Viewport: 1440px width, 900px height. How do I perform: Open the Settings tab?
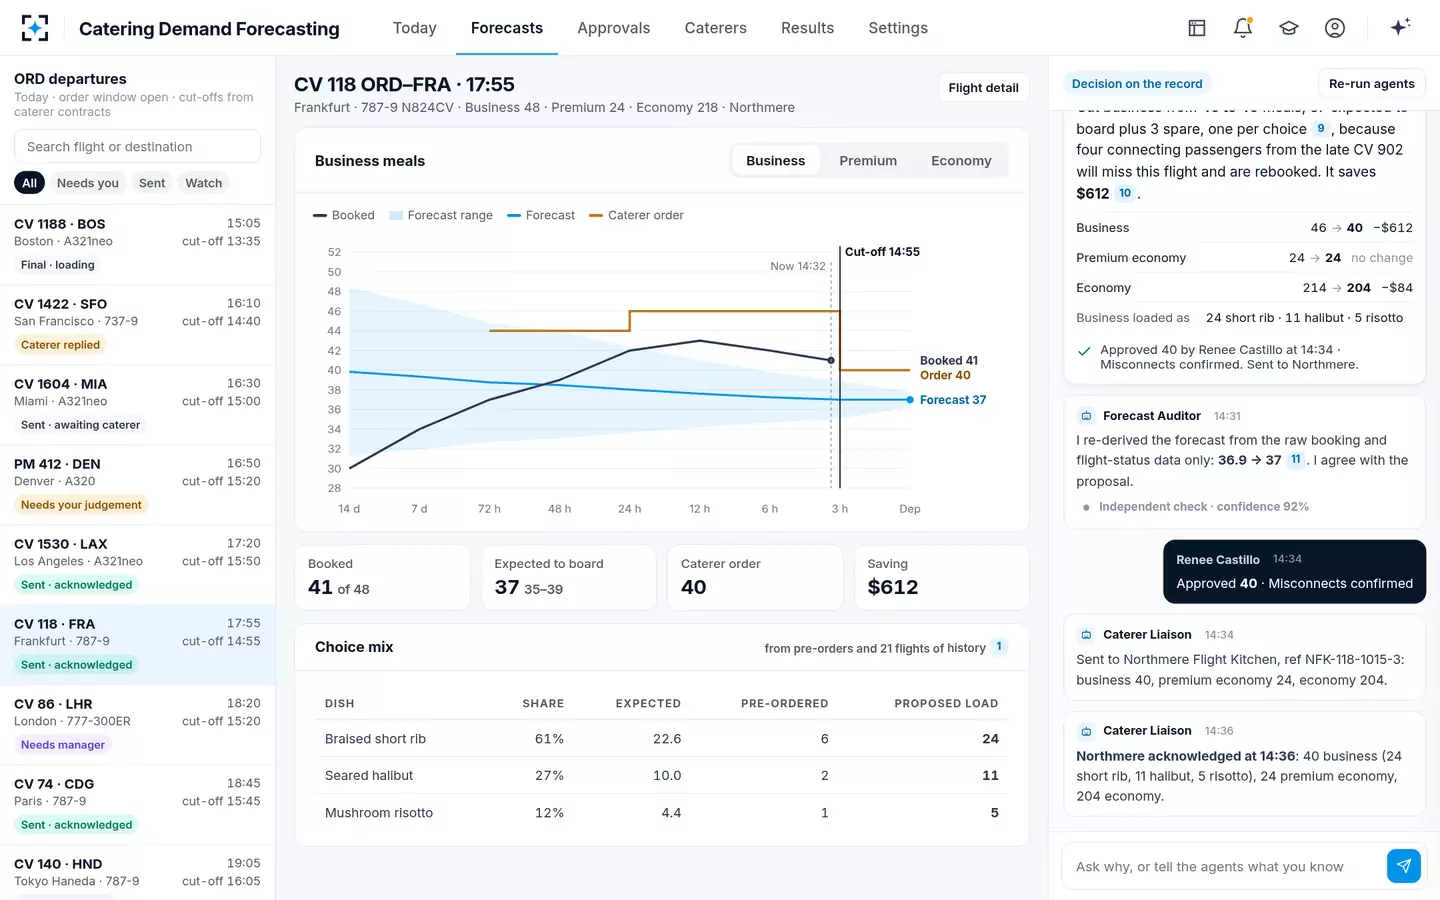[898, 28]
